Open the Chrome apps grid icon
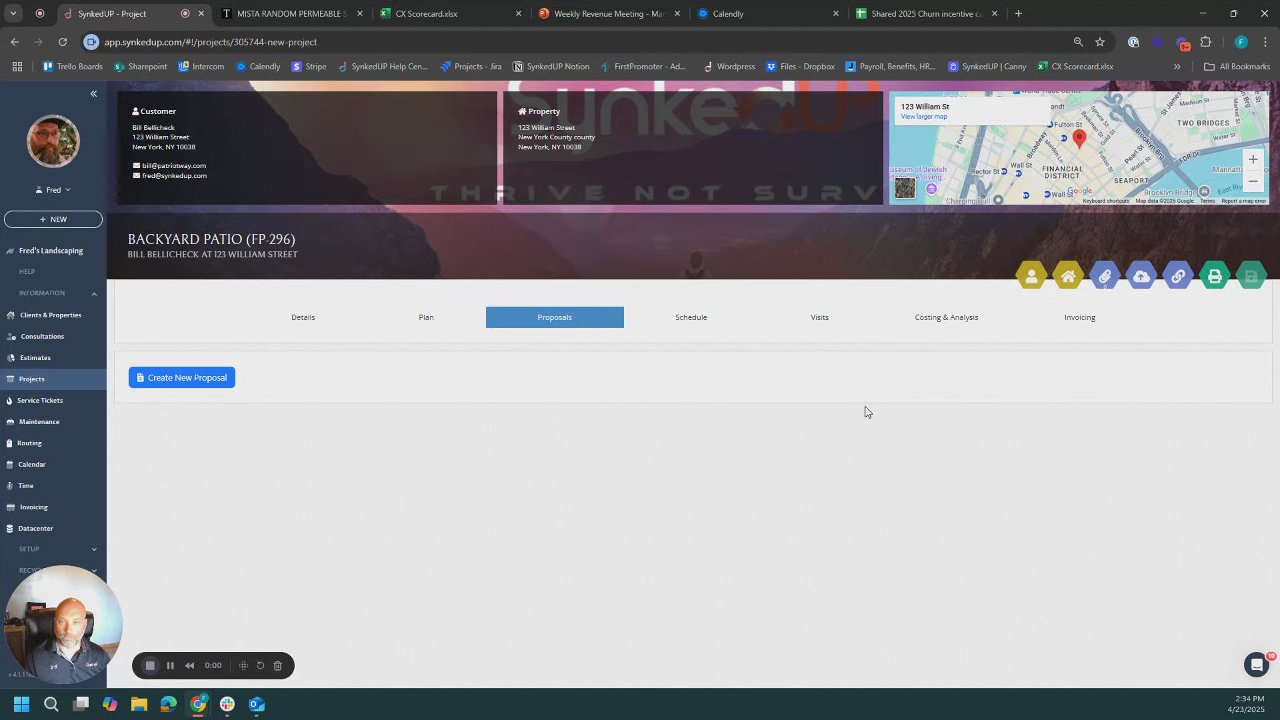The image size is (1280, 720). coord(17,66)
